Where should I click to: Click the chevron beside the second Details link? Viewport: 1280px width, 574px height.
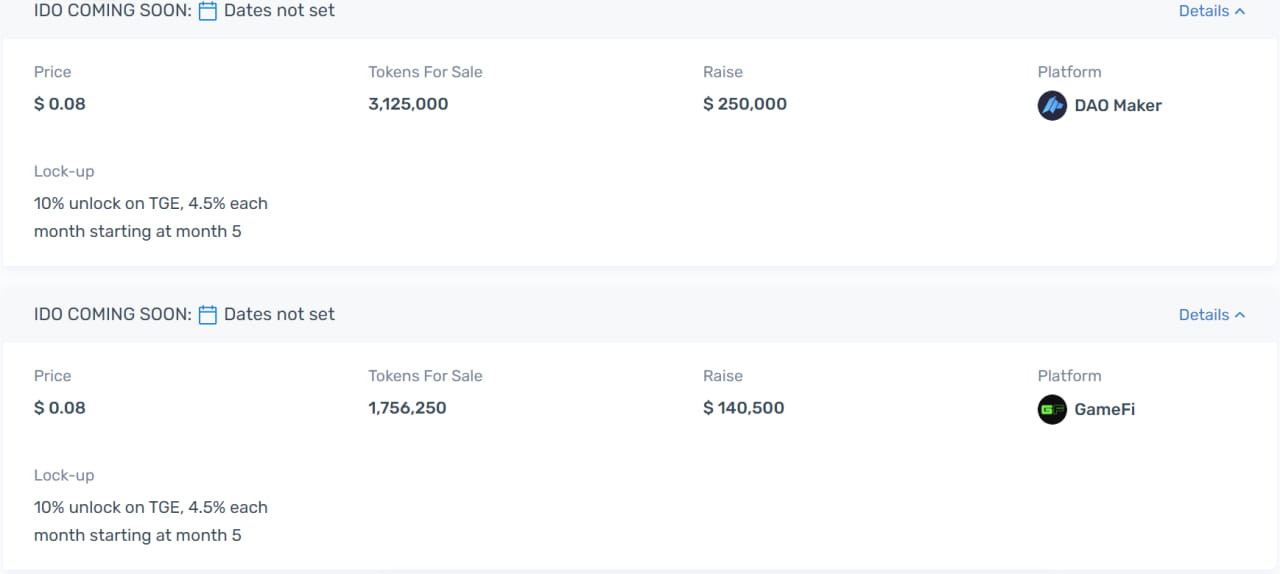[1240, 314]
